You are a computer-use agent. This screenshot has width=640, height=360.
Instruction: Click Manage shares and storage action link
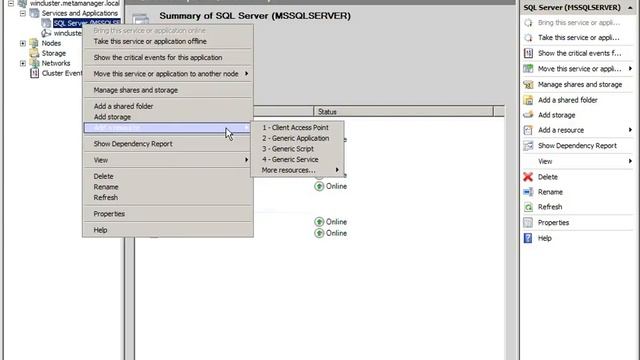(580, 84)
